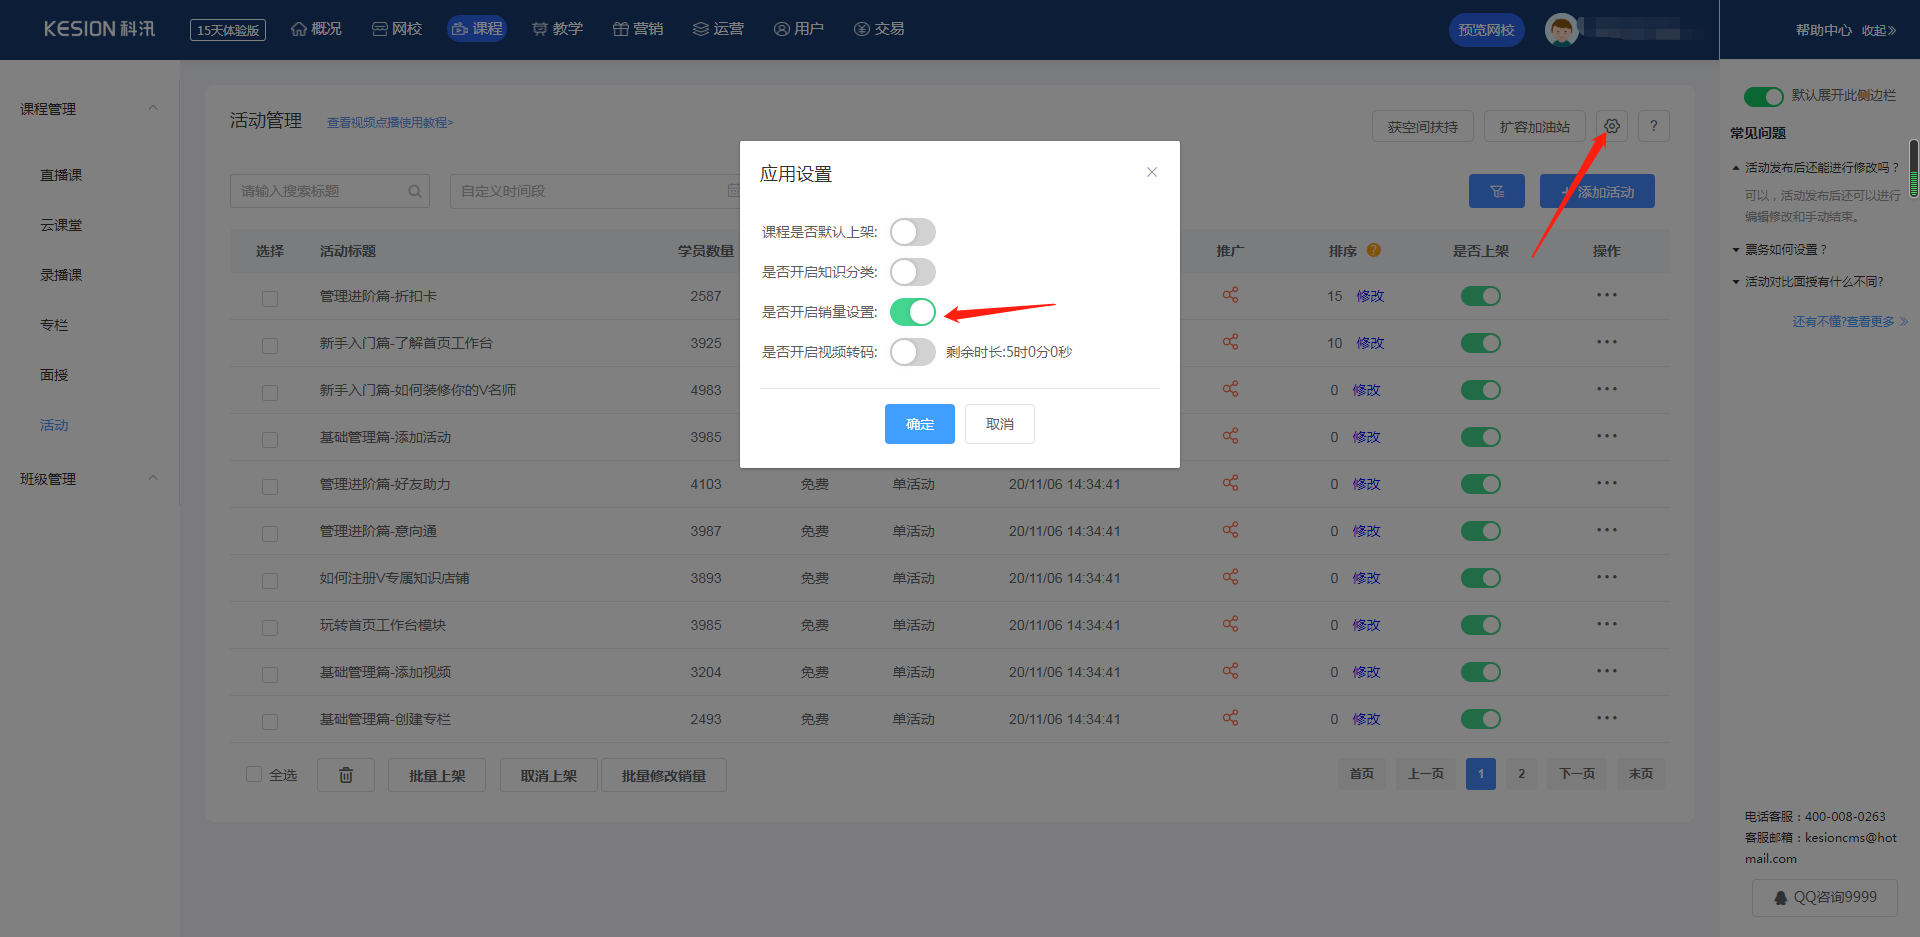Click the 确定 button in the dialog
Screen dimensions: 1920x937
pyautogui.click(x=919, y=424)
